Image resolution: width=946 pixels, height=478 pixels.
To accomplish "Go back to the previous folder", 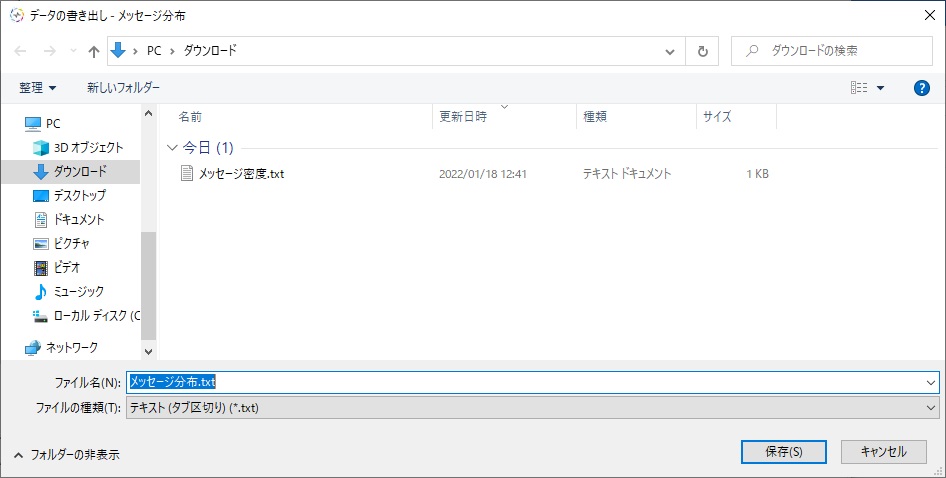I will [21, 51].
